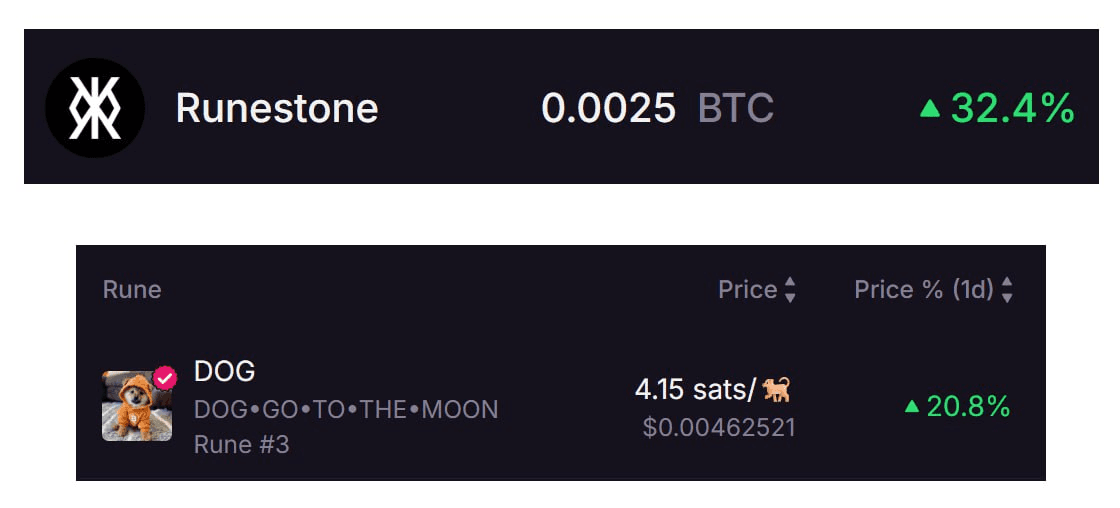Click the dog emoji symbol icon
1120x508 pixels.
click(776, 389)
